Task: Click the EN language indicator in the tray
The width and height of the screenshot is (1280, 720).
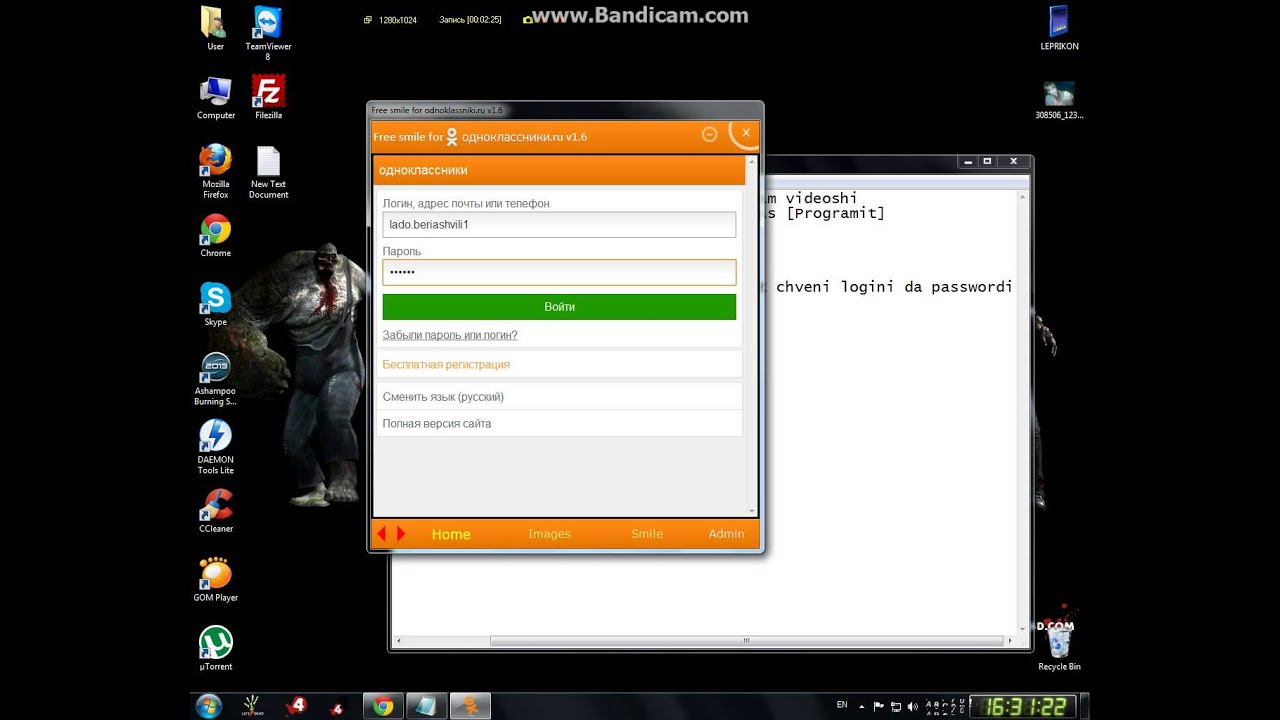Action: (842, 705)
